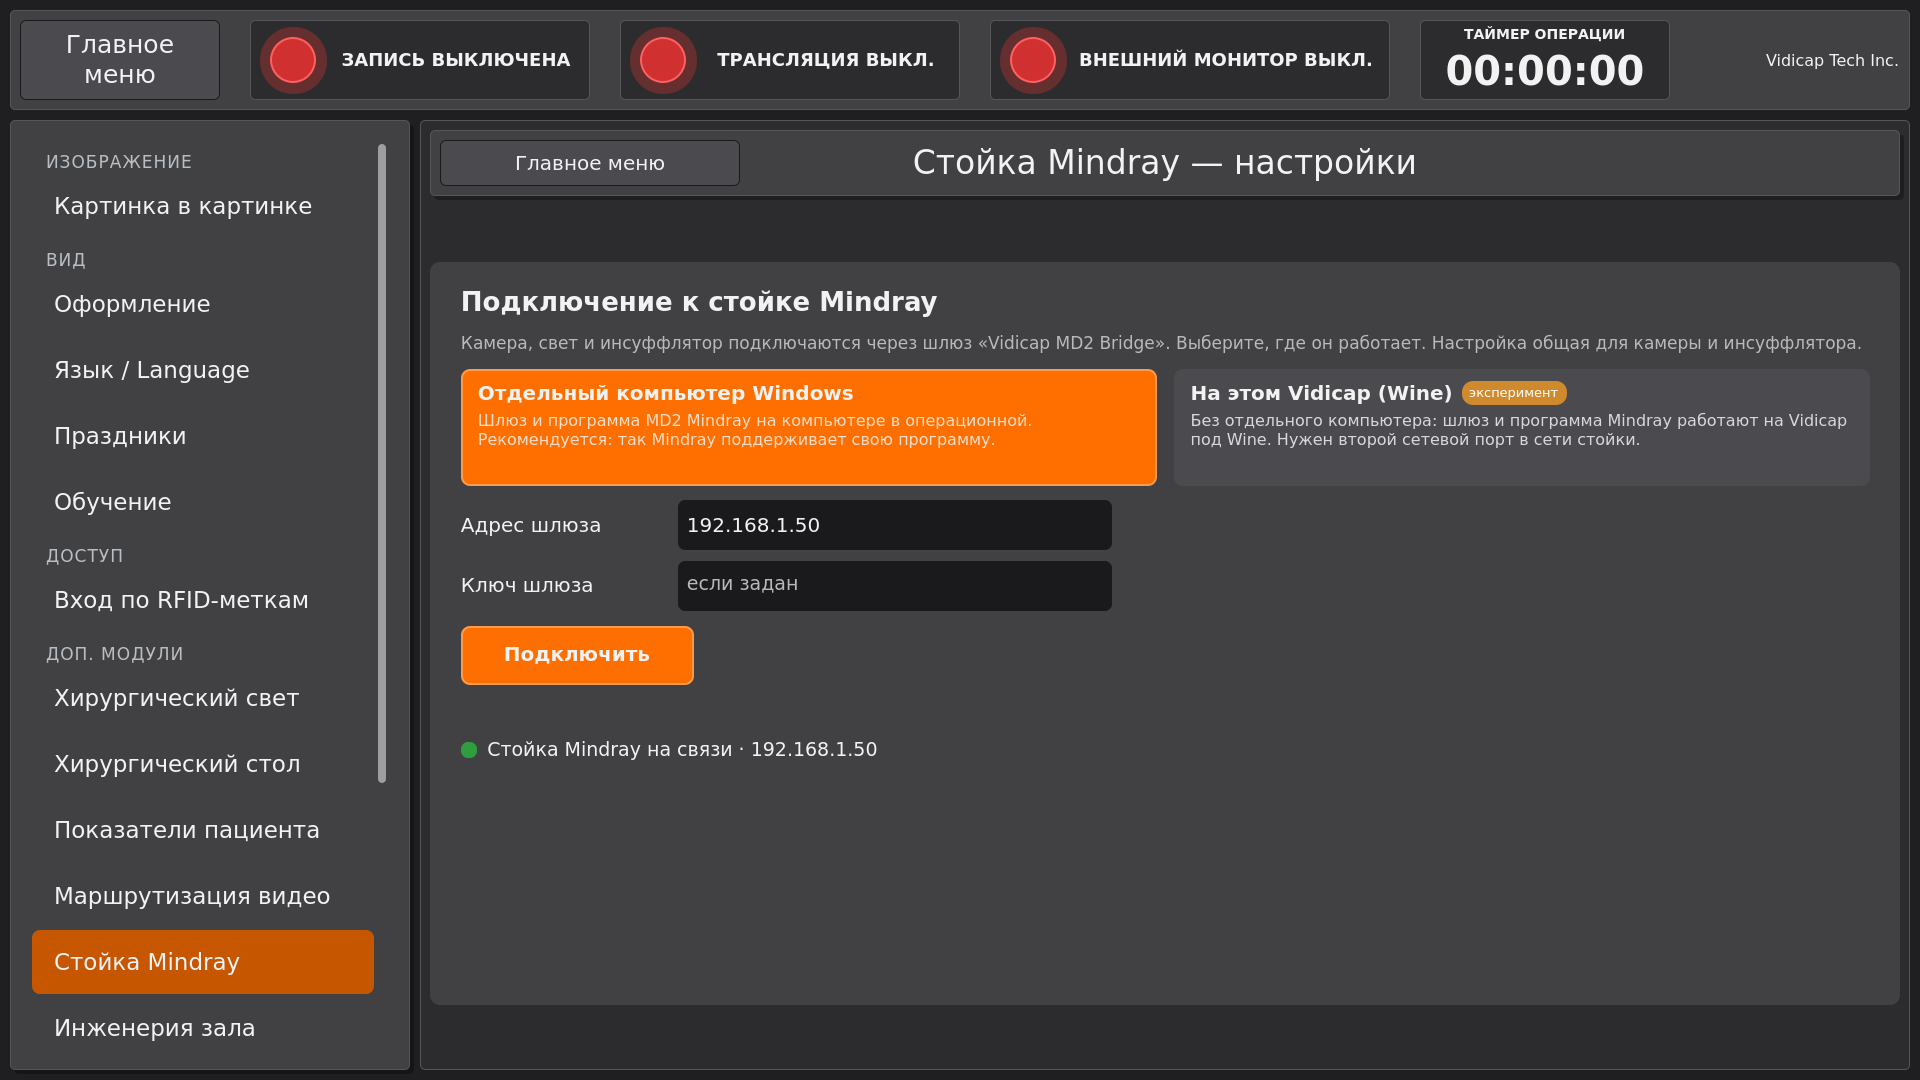
Task: Click the sidebar vertical scrollbar
Action: coord(382,463)
